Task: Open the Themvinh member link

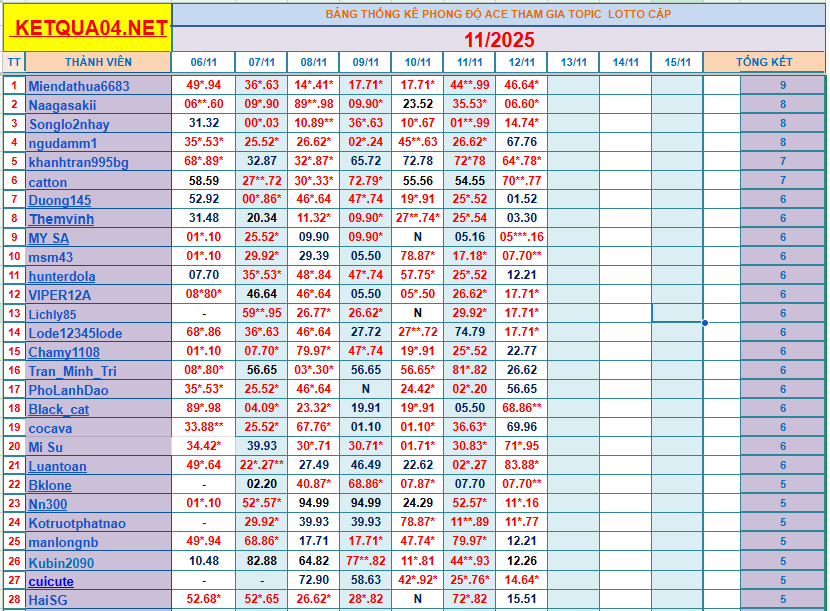Action: pyautogui.click(x=60, y=219)
